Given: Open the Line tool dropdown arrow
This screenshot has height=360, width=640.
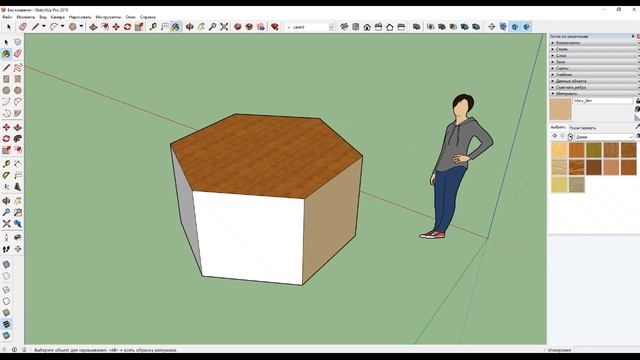Looking at the screenshot, I should coord(44,27).
